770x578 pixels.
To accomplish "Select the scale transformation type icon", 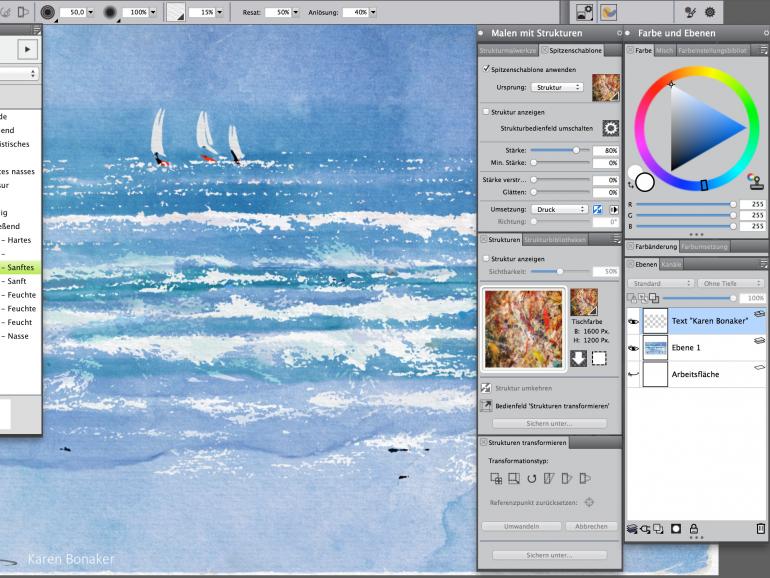I will (x=514, y=478).
